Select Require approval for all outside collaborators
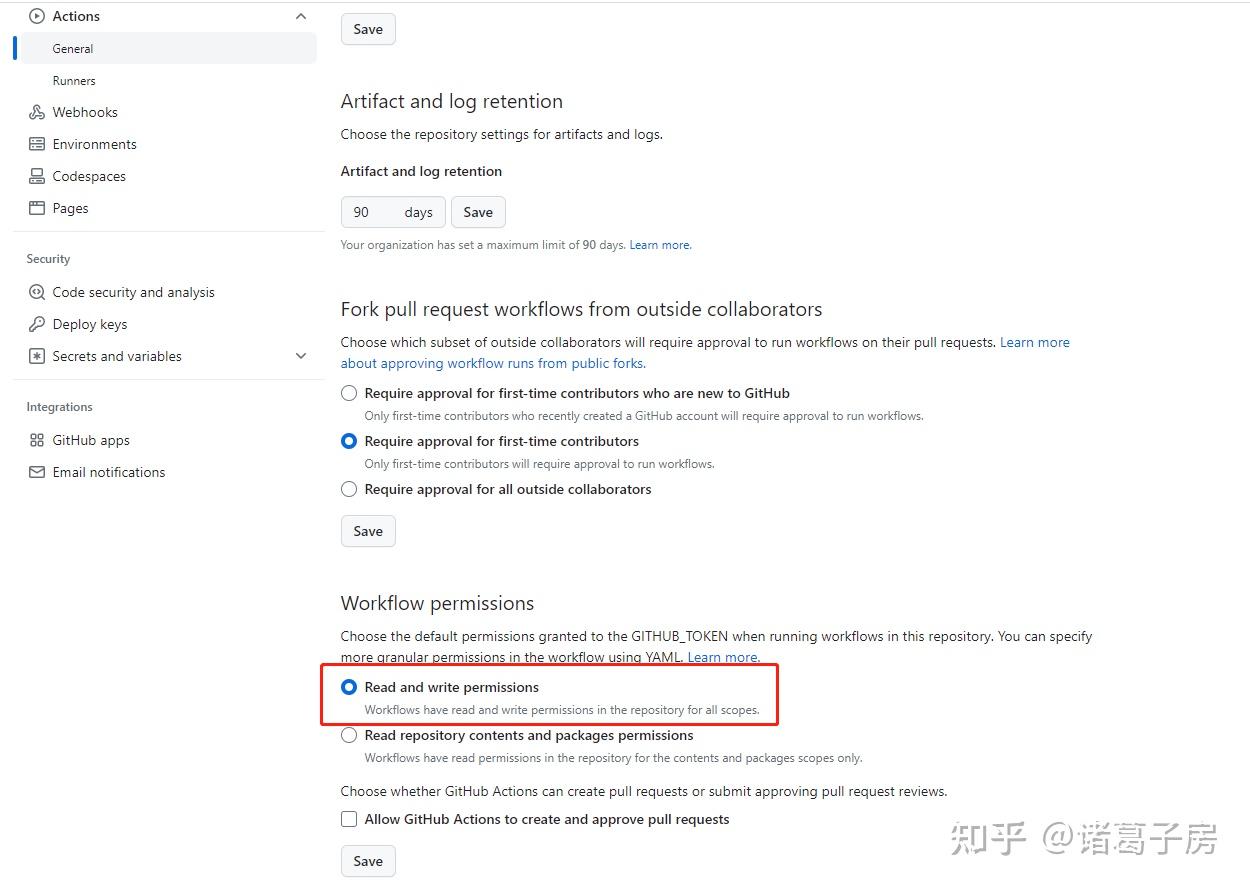 coord(348,489)
